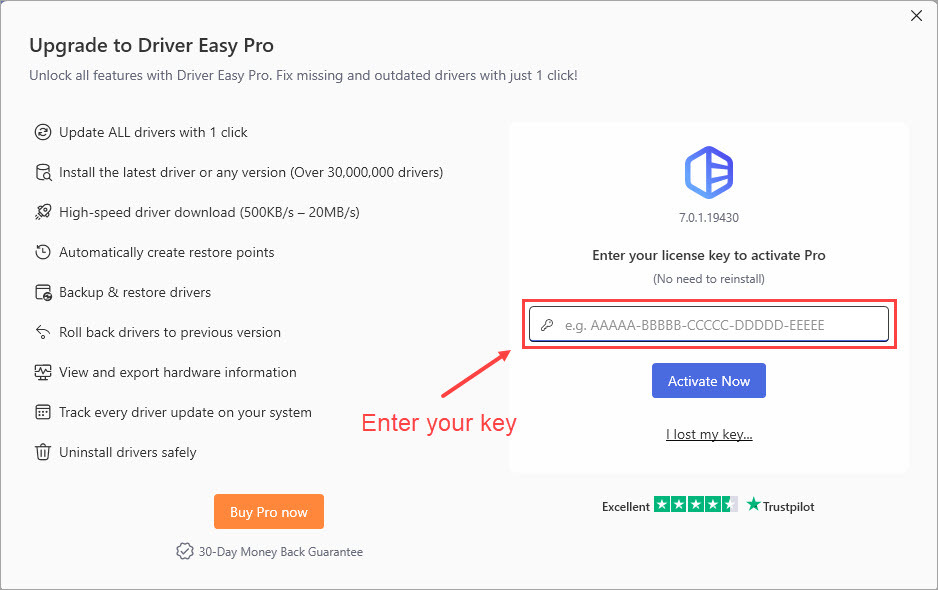Open the I lost my key link
Image resolution: width=938 pixels, height=590 pixels.
coord(709,434)
